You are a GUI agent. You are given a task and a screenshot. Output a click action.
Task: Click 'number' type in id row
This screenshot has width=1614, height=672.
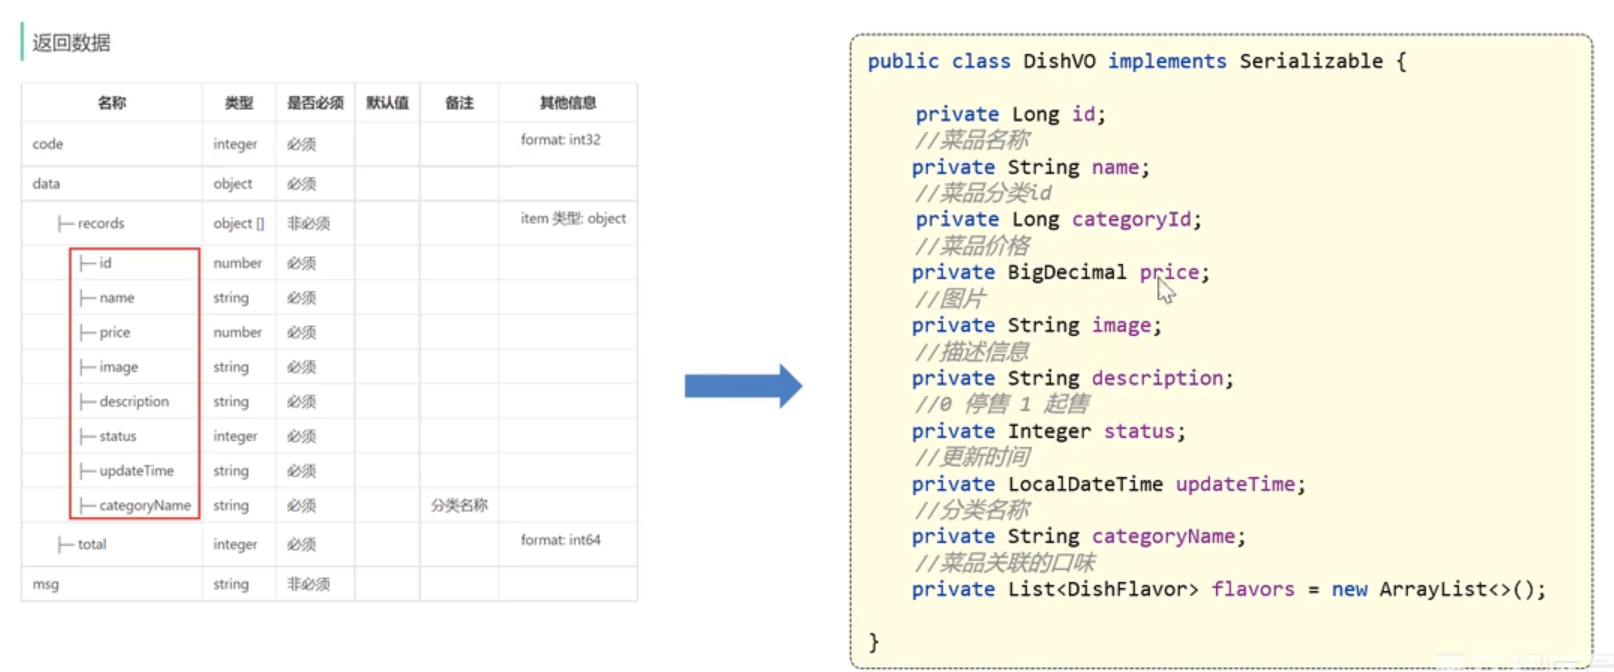pos(237,263)
